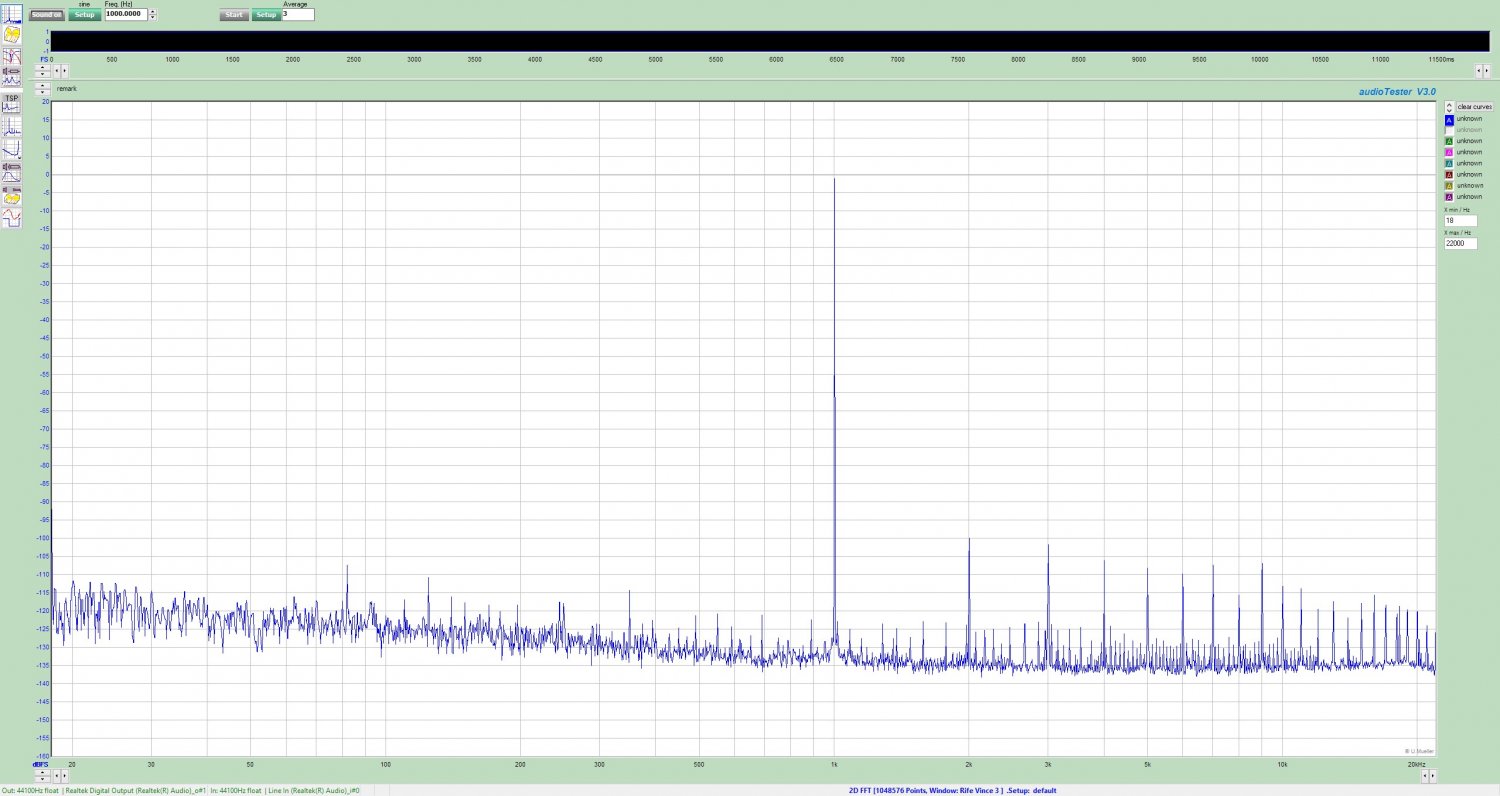
Task: Click the clear curves button
Action: pyautogui.click(x=1475, y=106)
